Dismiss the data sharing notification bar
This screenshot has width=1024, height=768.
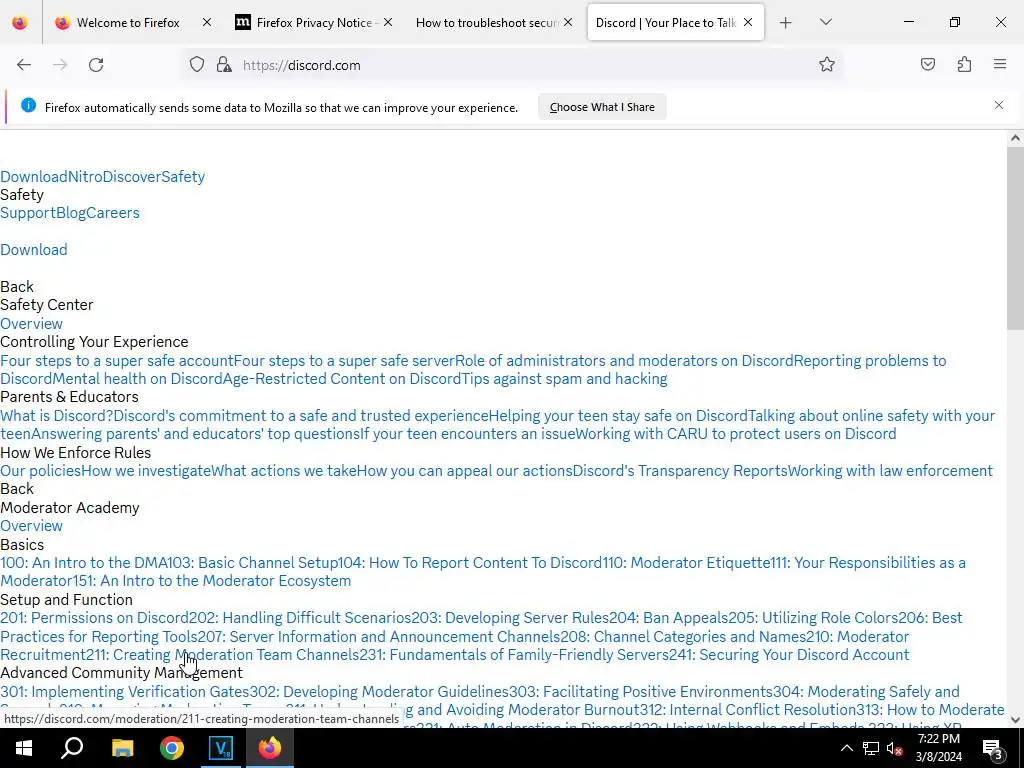click(x=999, y=105)
